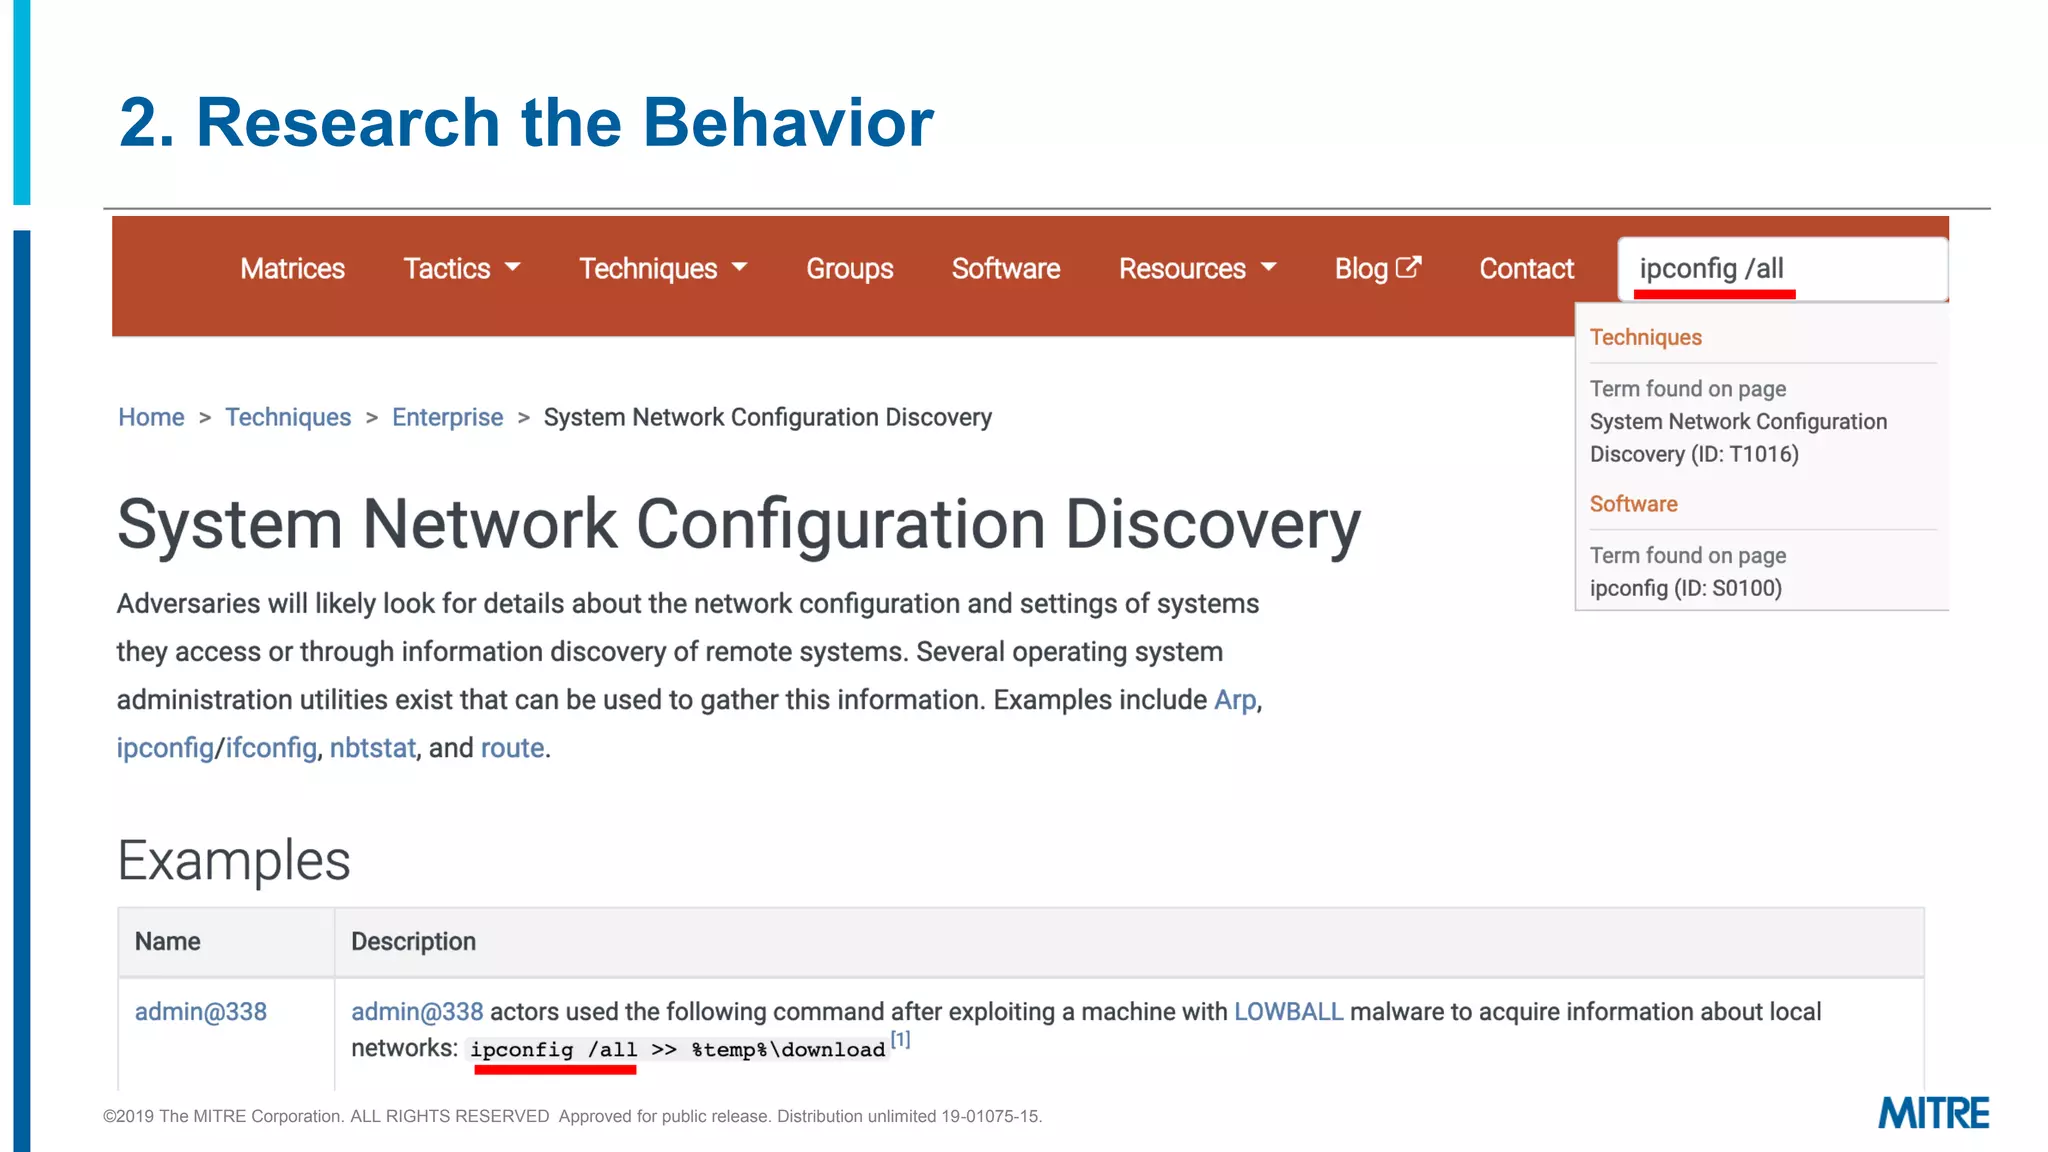Select ipconfig (ID: S0100) search result
Image resolution: width=2048 pixels, height=1152 pixels.
(1686, 588)
